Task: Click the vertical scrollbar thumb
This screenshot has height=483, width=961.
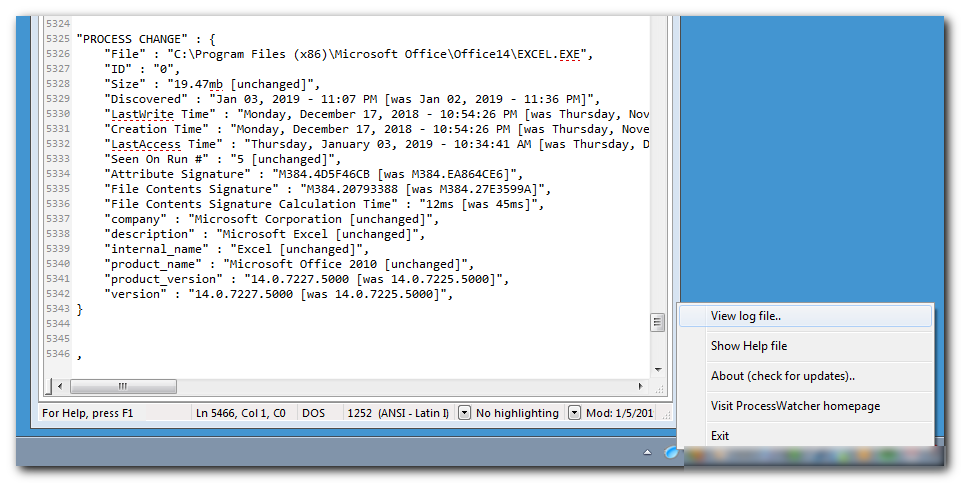Action: [x=658, y=322]
